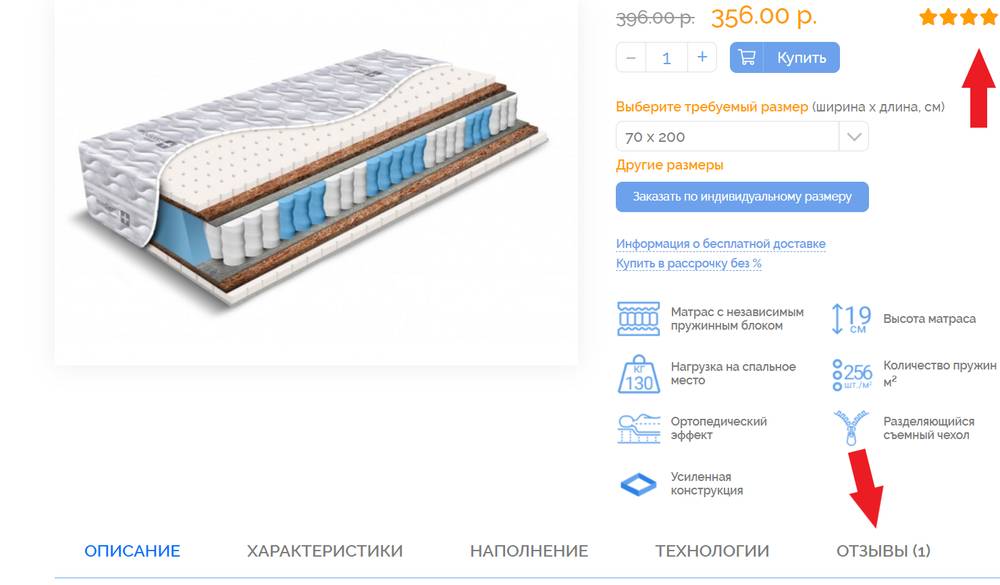Click the quantity input field showing 1

[666, 57]
